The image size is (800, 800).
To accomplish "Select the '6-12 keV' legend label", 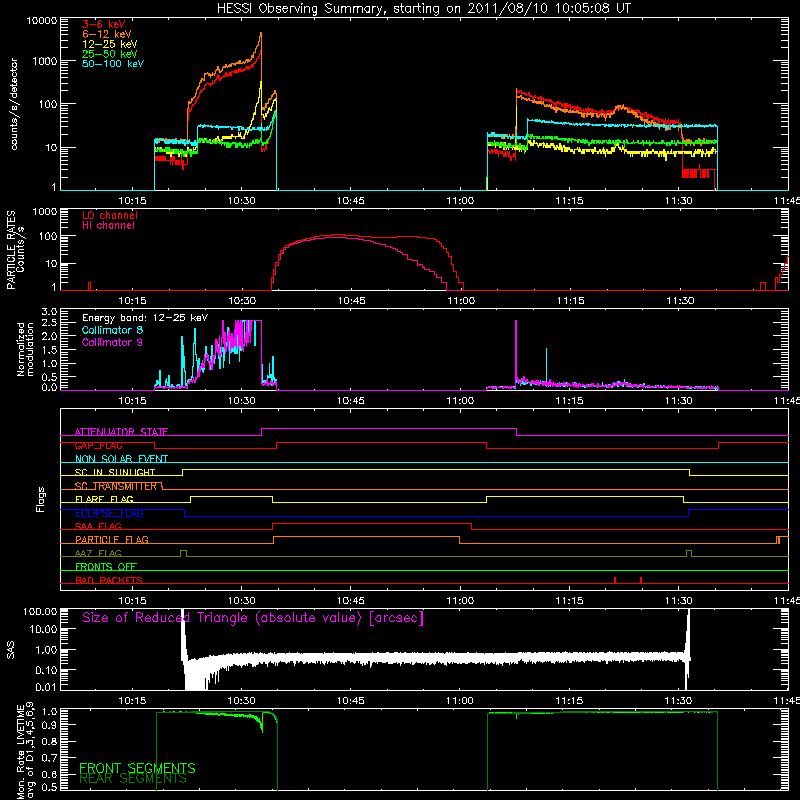I will point(107,34).
